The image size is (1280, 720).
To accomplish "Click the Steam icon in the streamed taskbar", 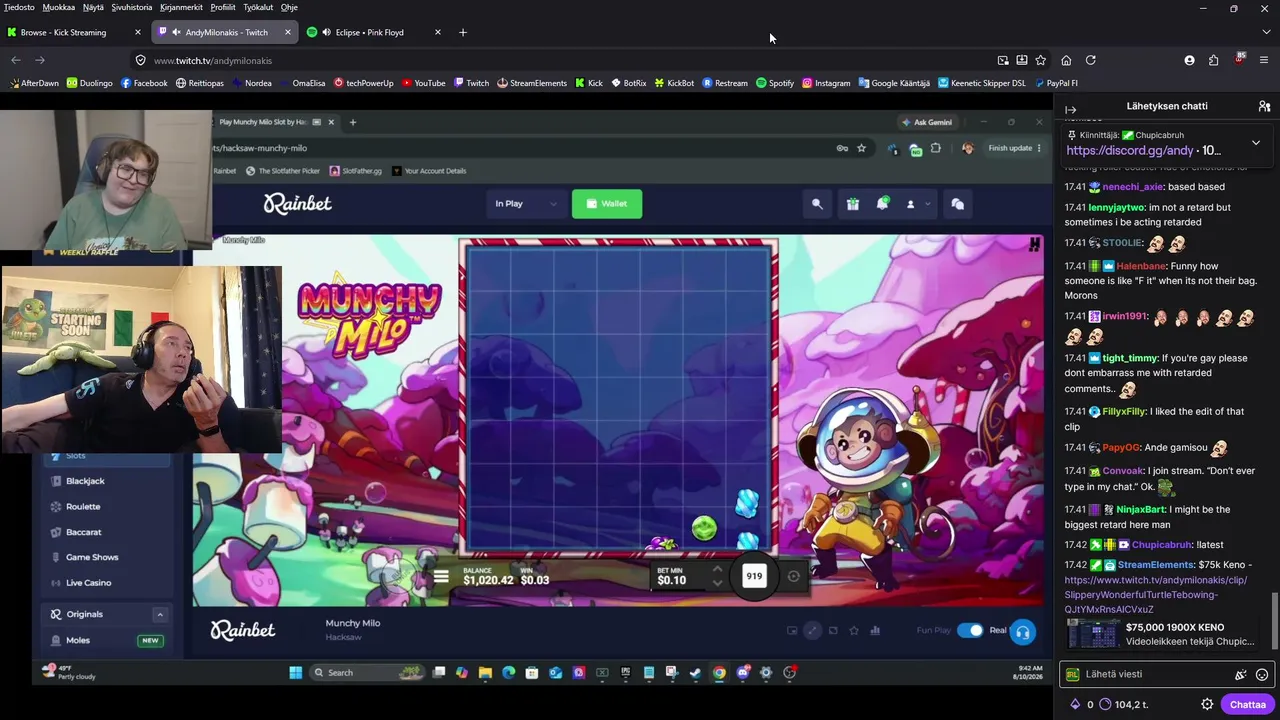I will coord(695,673).
